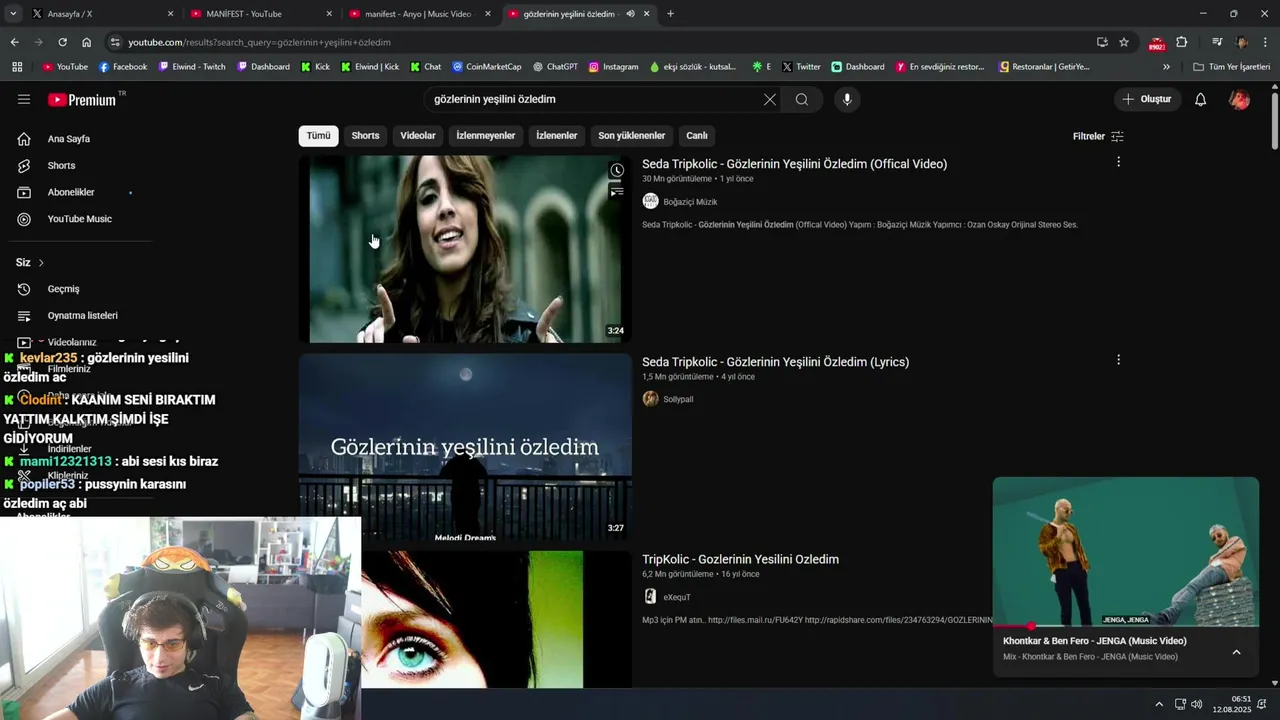
Task: Open Shorts in the sidebar
Action: click(x=62, y=165)
